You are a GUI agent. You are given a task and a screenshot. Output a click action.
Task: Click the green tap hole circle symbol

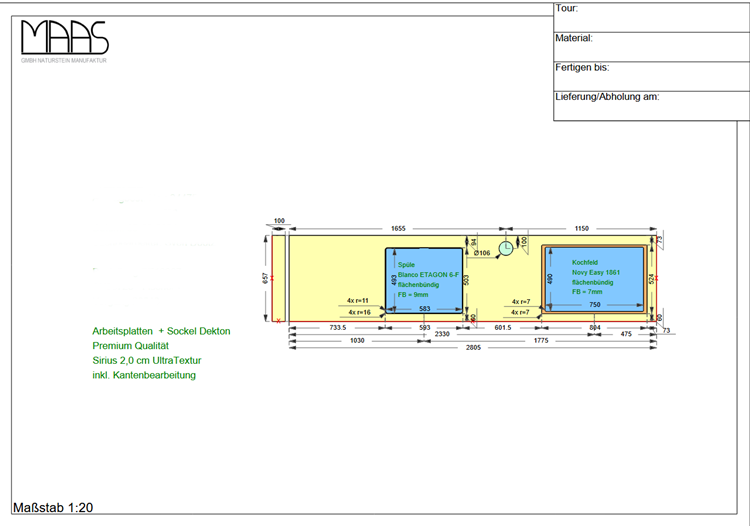(x=506, y=248)
